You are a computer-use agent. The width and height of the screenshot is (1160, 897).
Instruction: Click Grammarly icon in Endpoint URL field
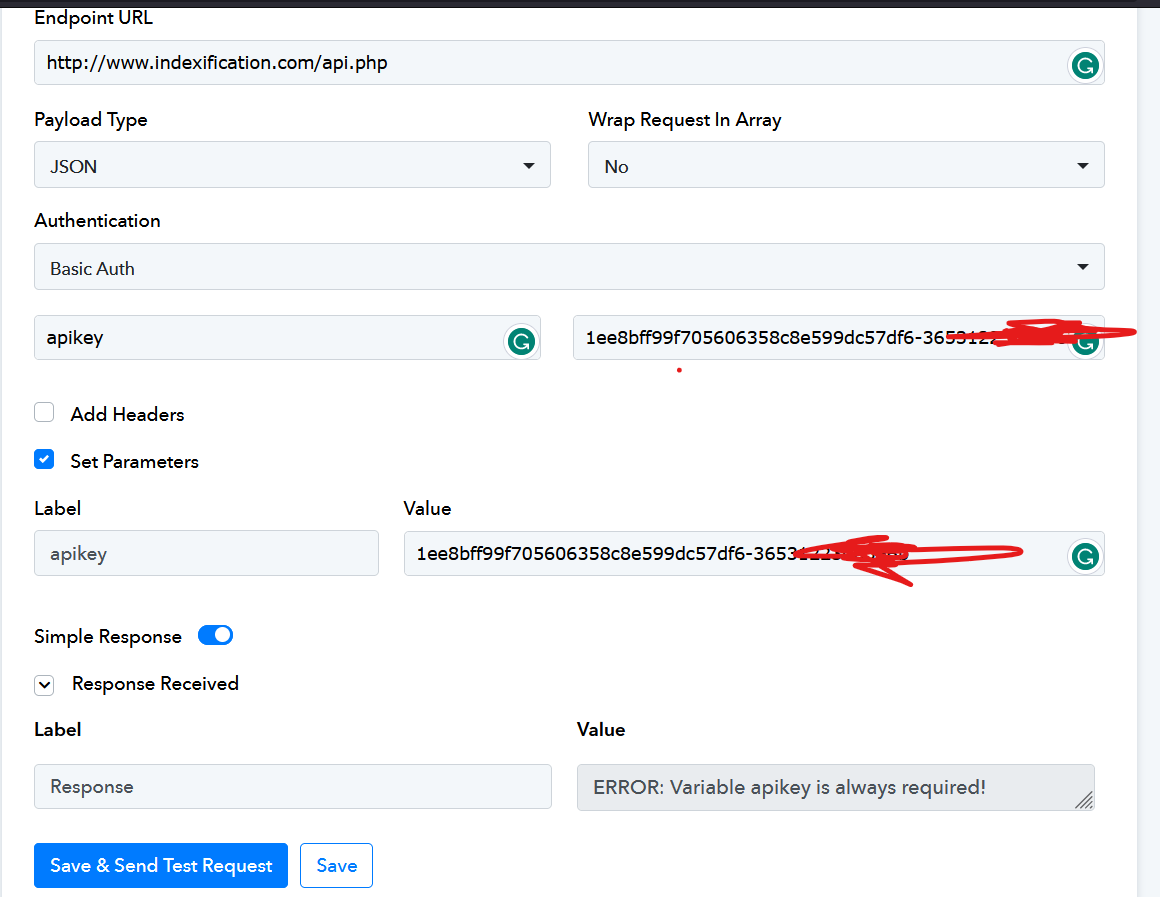1085,66
